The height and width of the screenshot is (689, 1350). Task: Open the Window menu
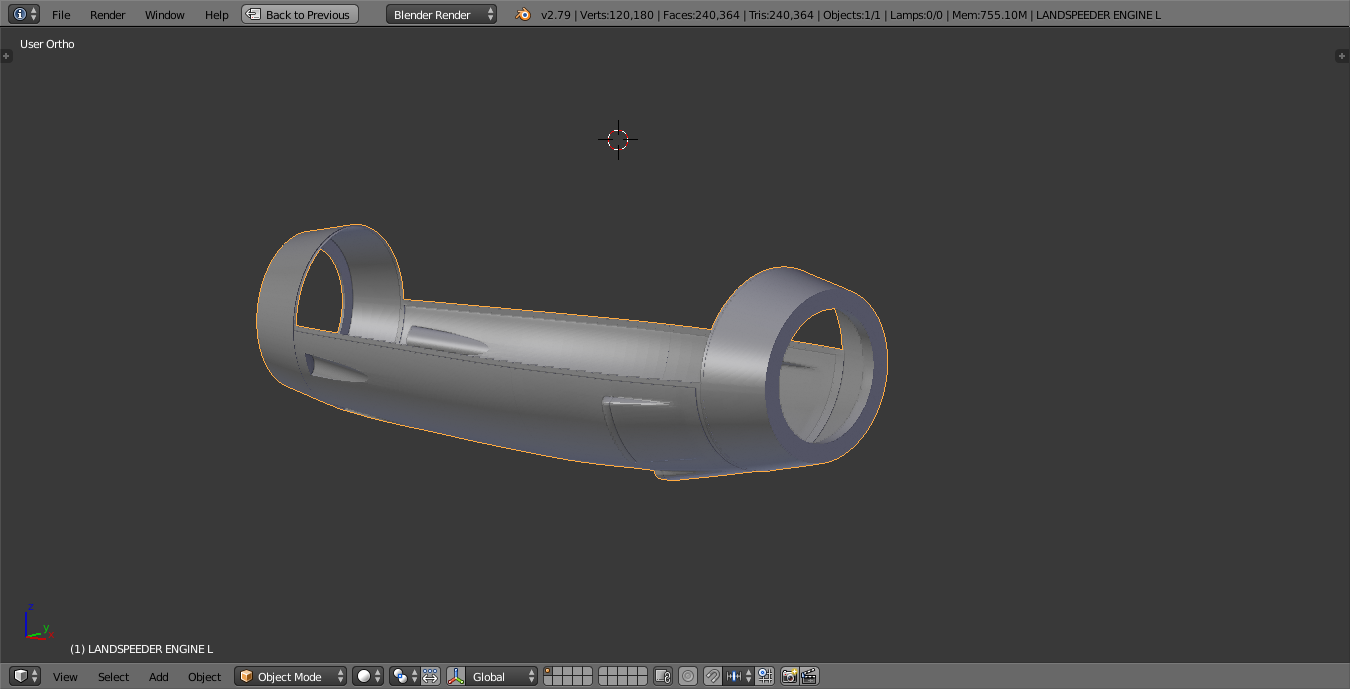click(165, 15)
